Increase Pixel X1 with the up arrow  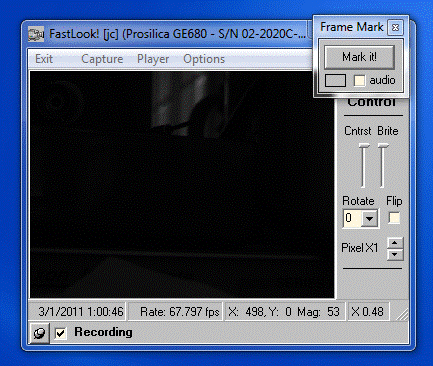pyautogui.click(x=395, y=243)
